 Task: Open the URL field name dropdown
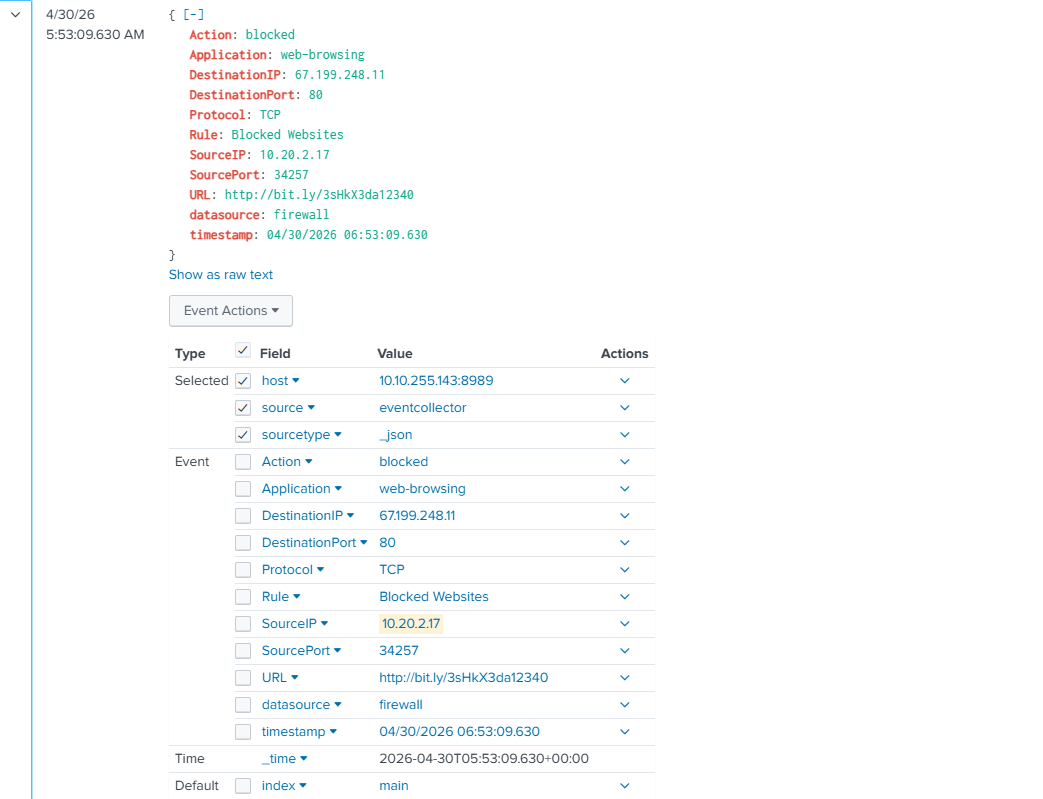(x=280, y=678)
